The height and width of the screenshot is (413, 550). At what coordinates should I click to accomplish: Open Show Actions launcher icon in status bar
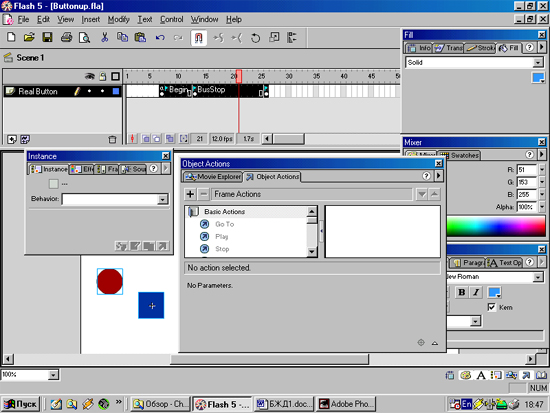click(525, 375)
